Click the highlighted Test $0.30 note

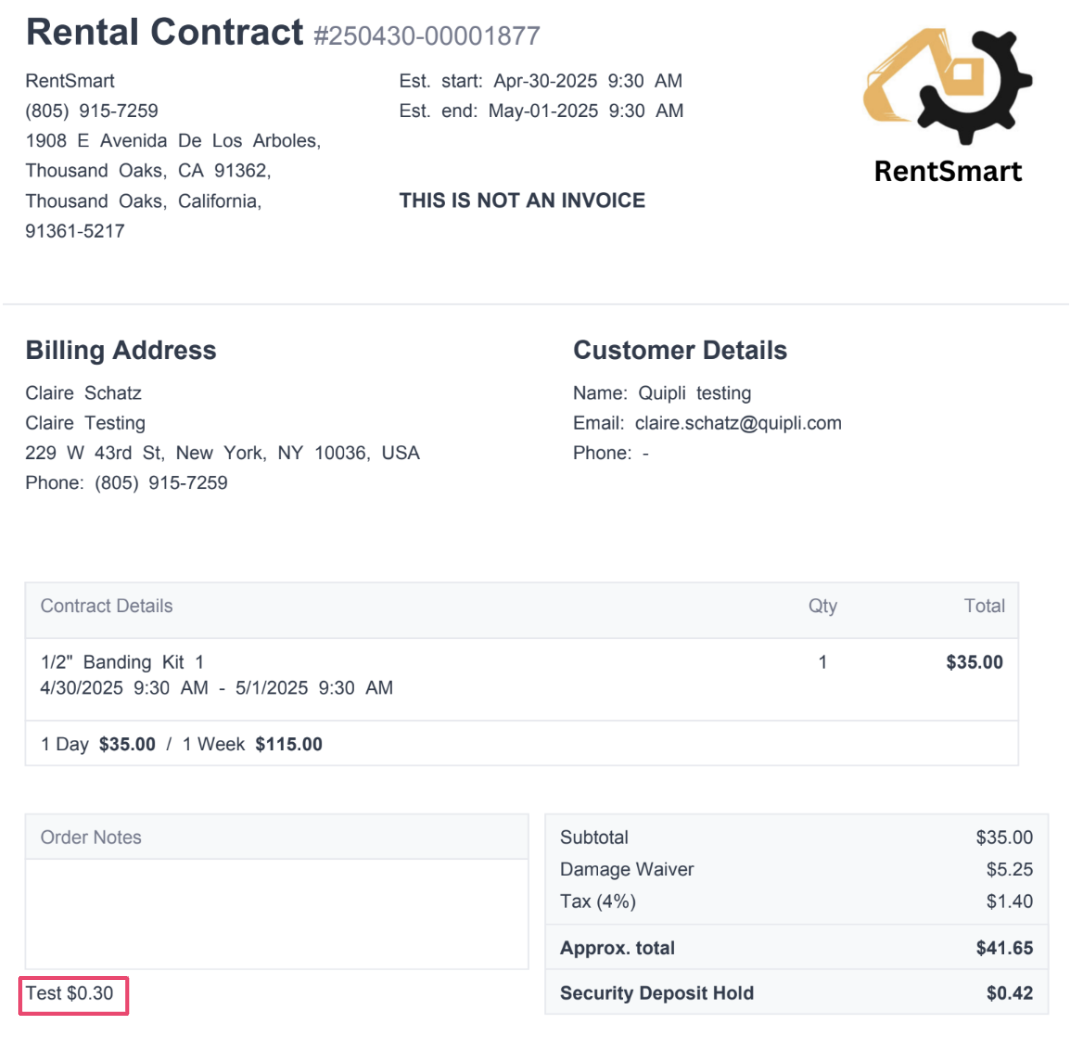click(x=73, y=995)
